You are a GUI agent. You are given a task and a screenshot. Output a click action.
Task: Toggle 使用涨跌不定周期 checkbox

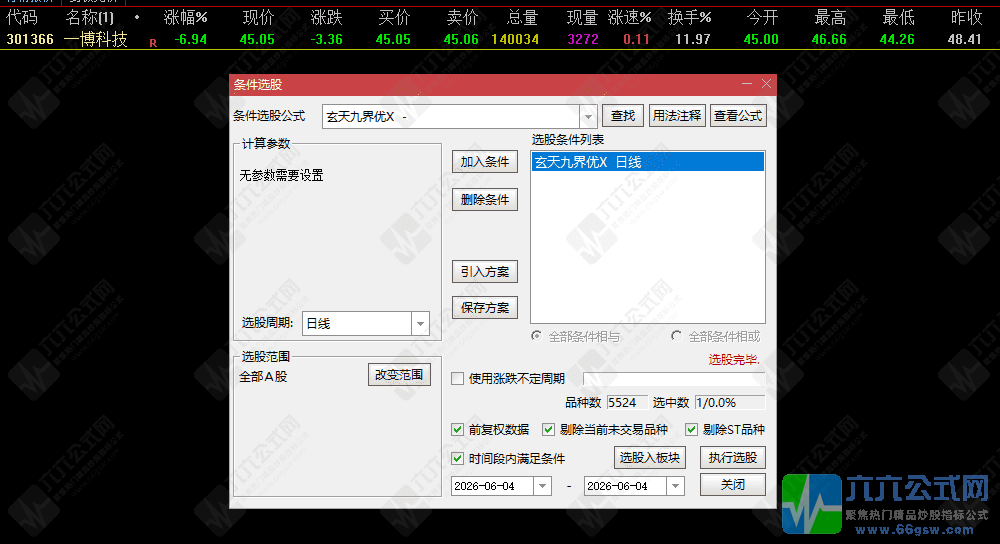tap(457, 379)
